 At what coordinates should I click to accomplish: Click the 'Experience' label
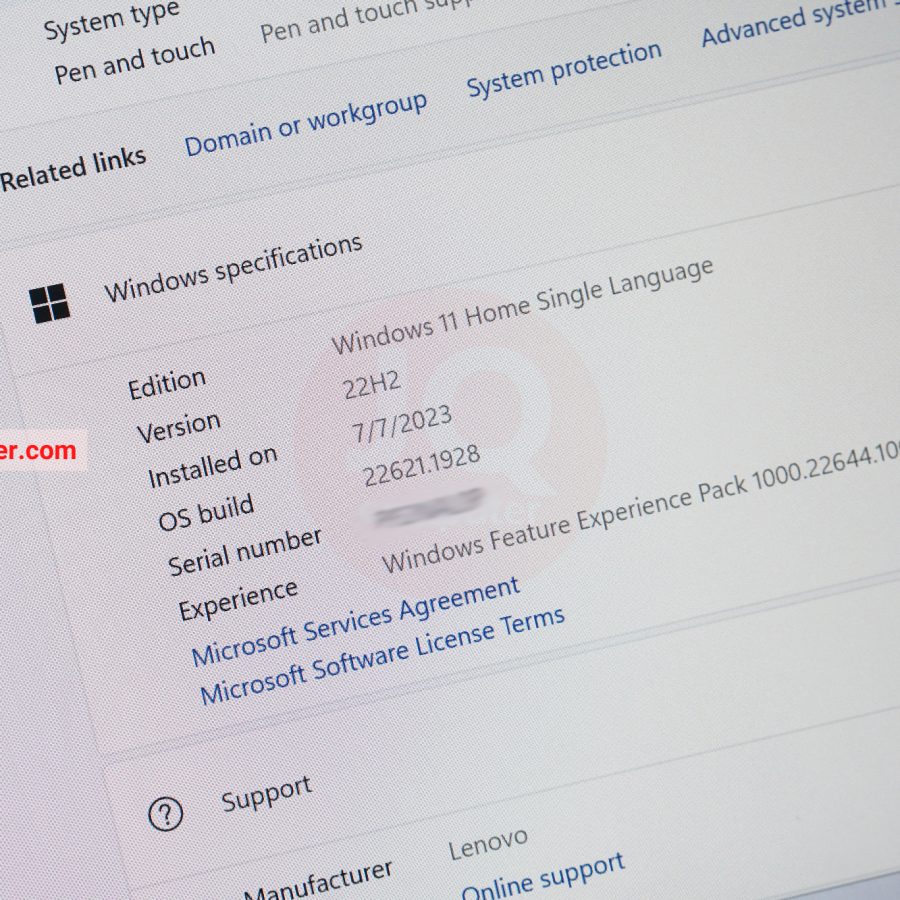[x=238, y=600]
